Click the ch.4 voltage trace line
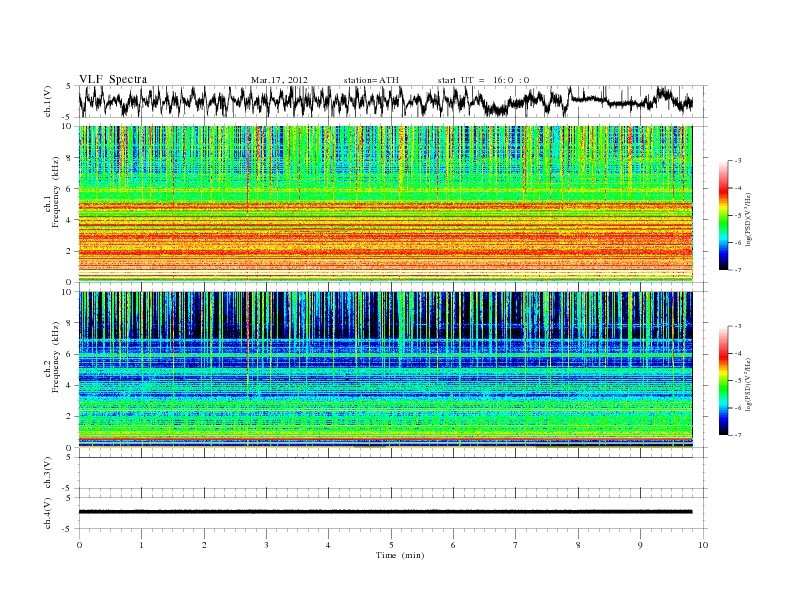This screenshot has width=792, height=612. 386,512
